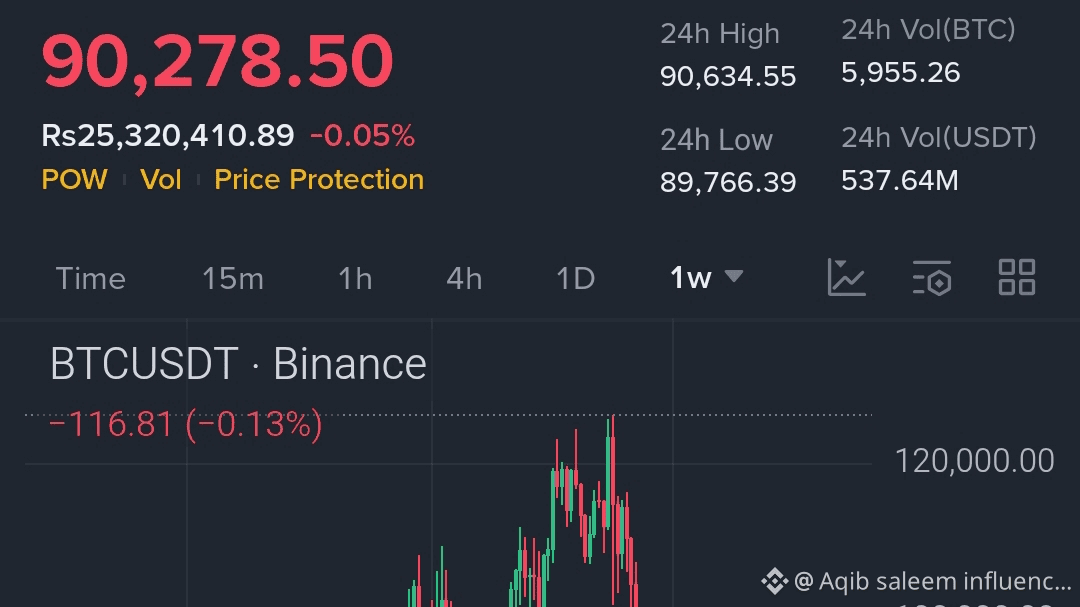The height and width of the screenshot is (607, 1080).
Task: Select the 1h interval tab
Action: [x=355, y=278]
